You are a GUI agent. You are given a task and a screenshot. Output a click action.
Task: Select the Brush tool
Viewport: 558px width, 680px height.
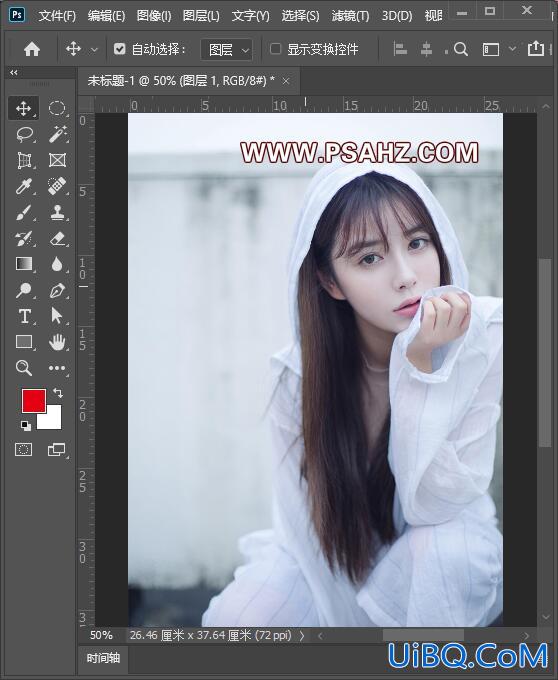(x=24, y=212)
